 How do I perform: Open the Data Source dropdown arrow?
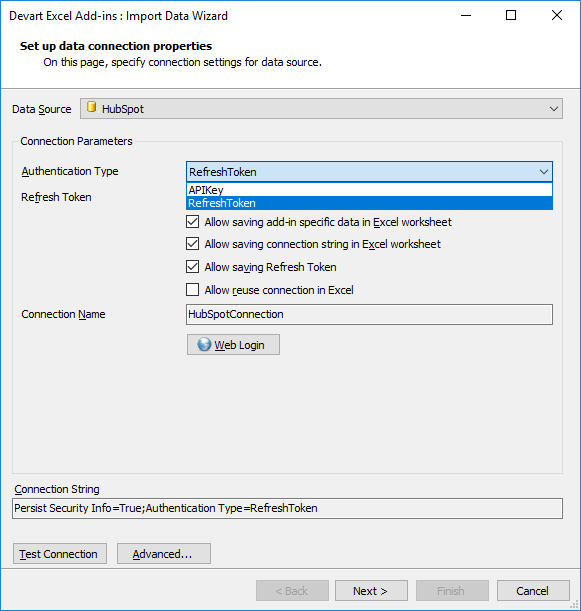coord(553,109)
